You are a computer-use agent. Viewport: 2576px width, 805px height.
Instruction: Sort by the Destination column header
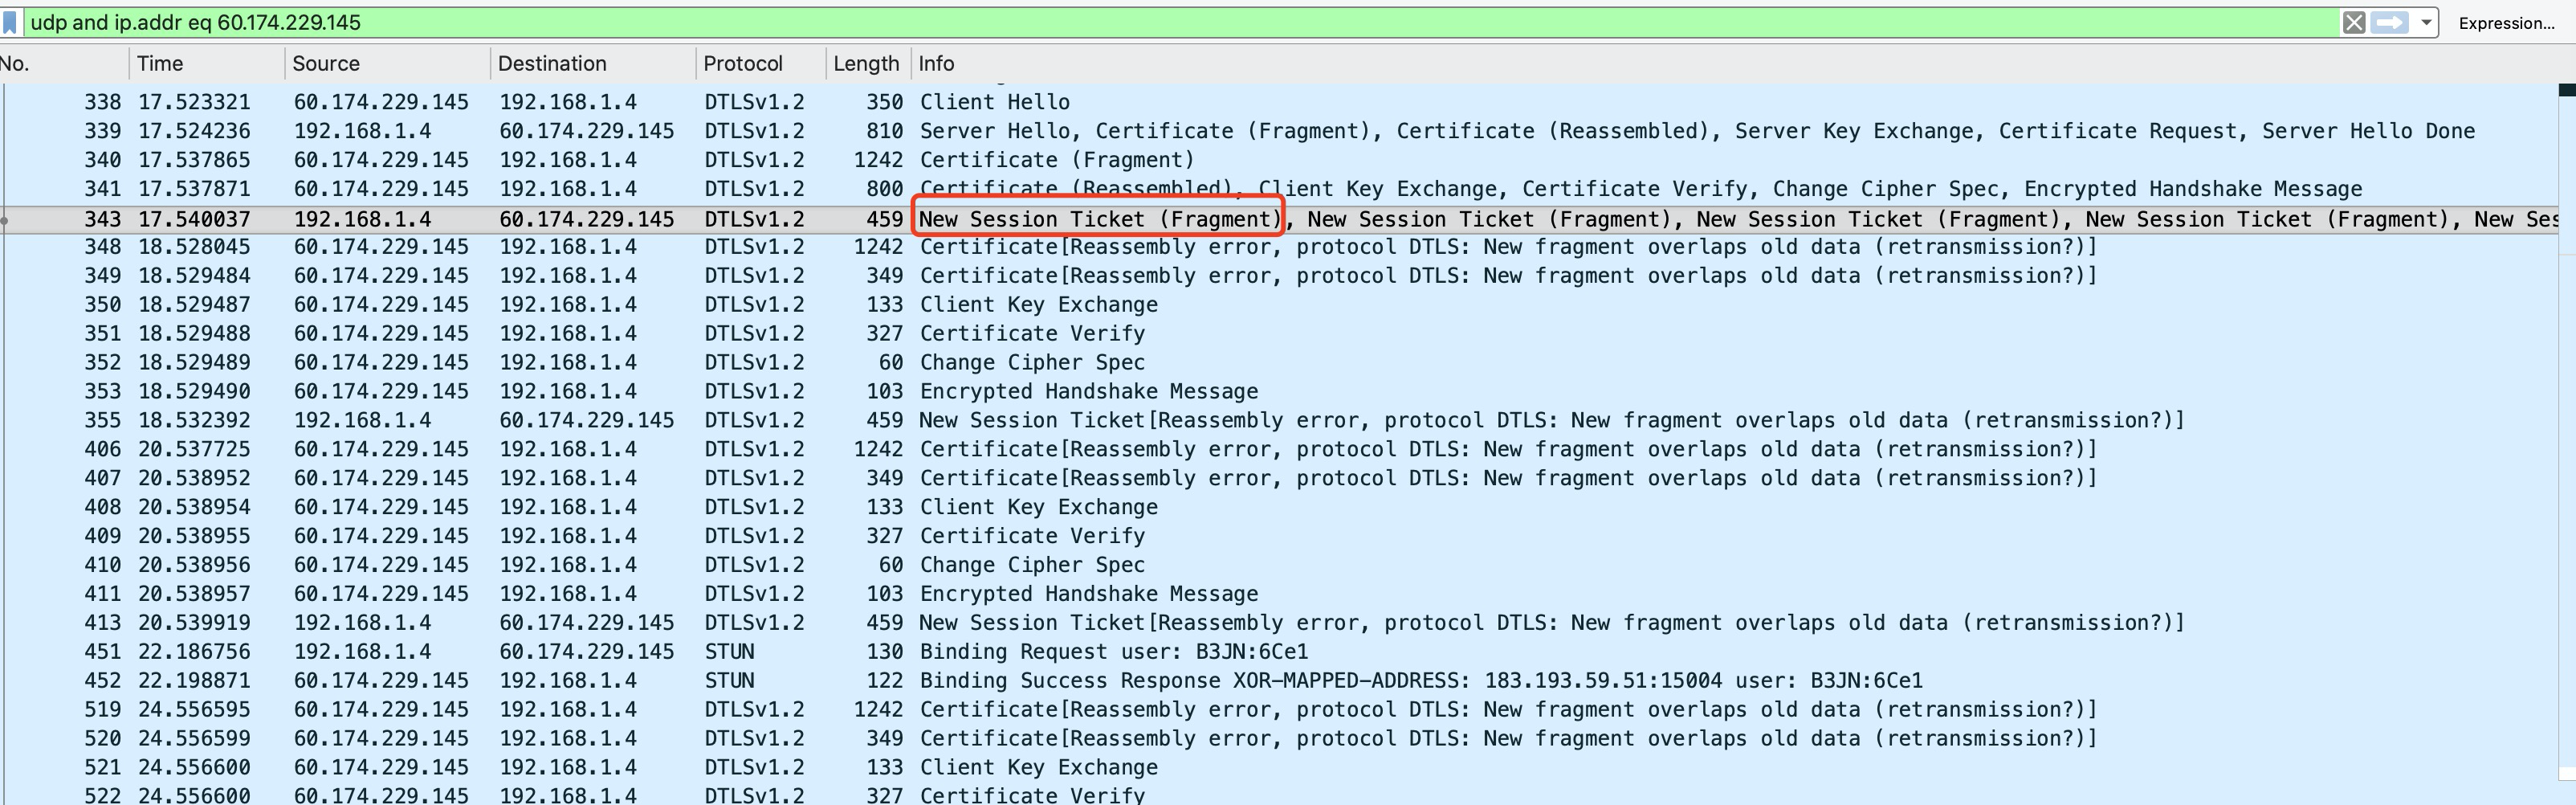[x=592, y=63]
